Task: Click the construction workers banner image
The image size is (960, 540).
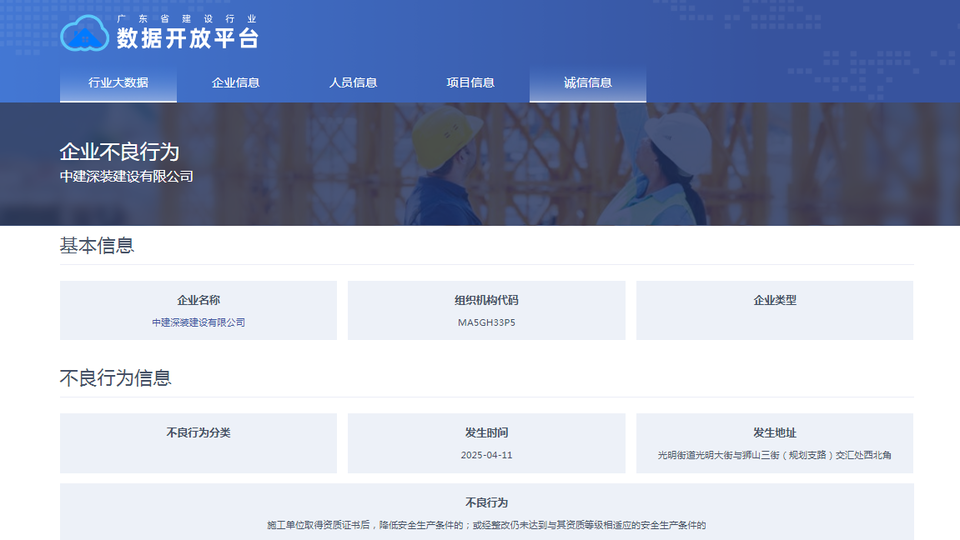Action: [x=560, y=165]
